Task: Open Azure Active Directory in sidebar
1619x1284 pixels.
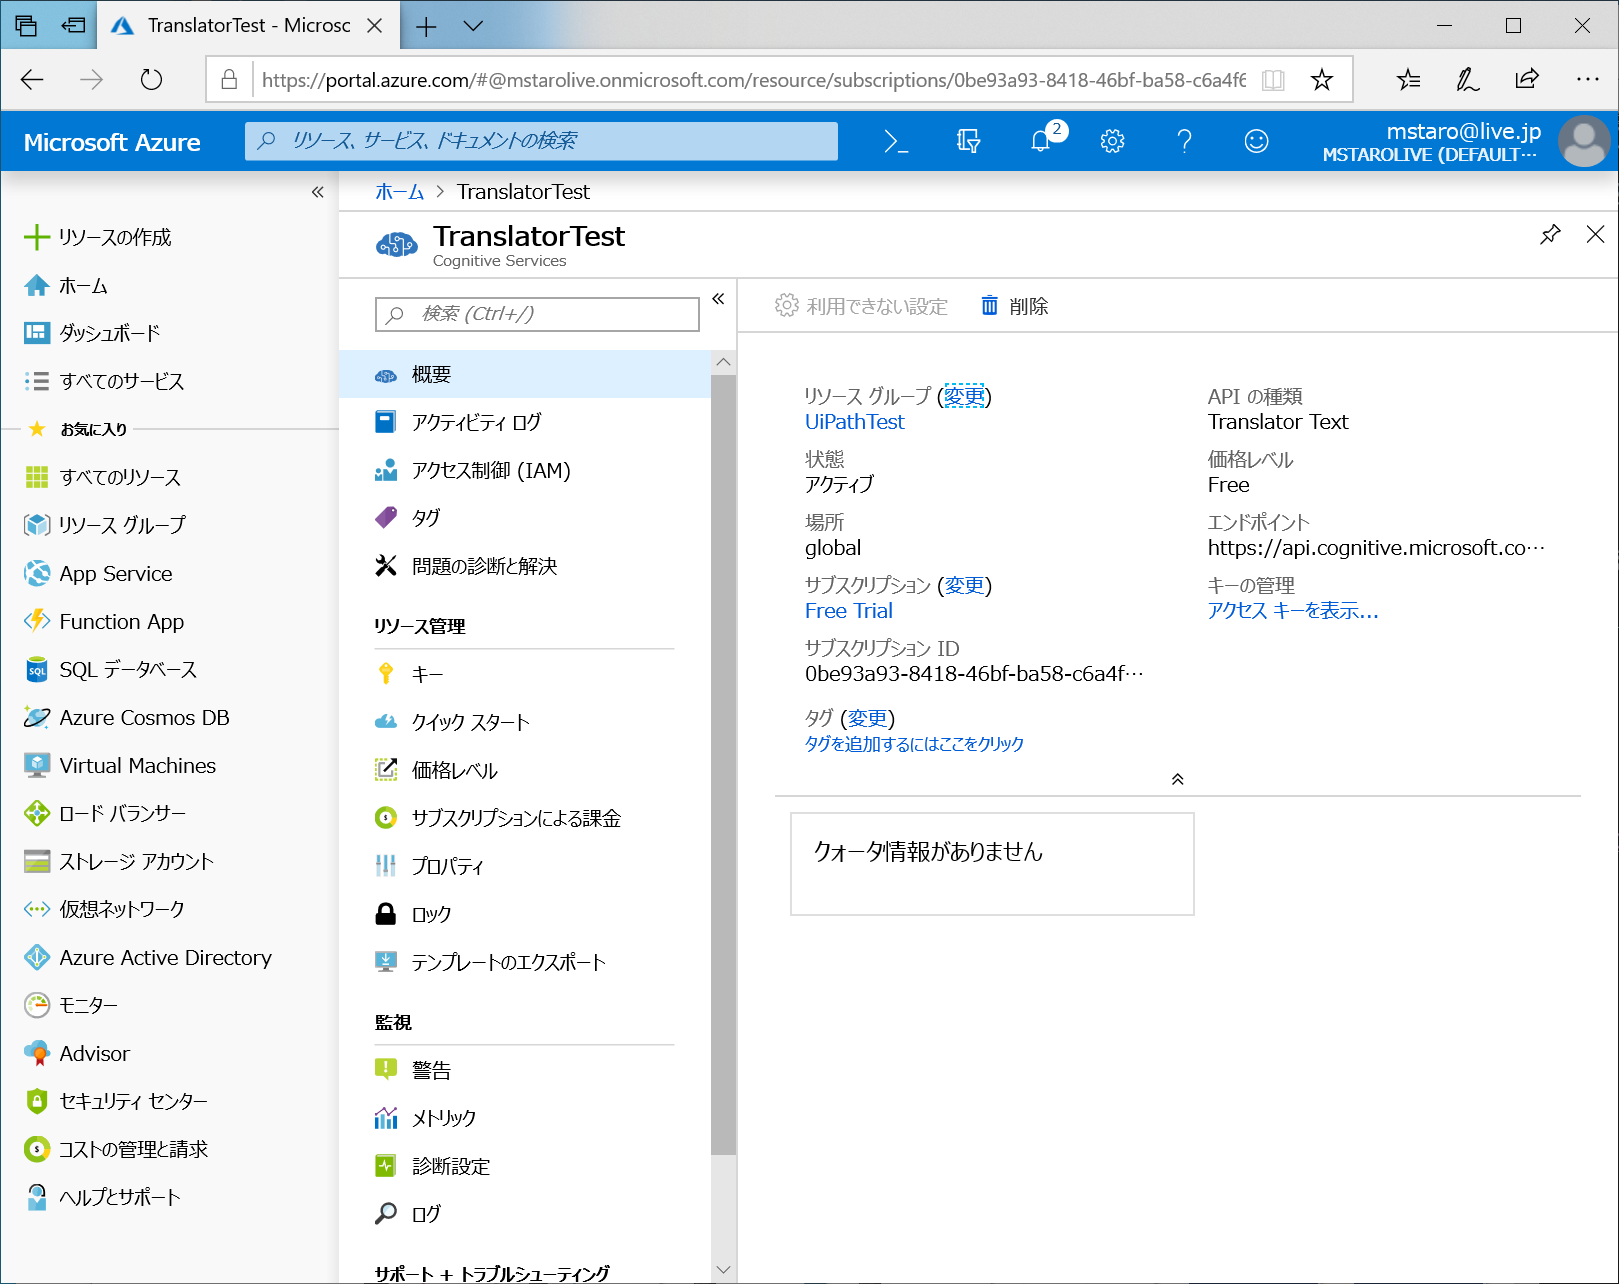Action: tap(170, 957)
